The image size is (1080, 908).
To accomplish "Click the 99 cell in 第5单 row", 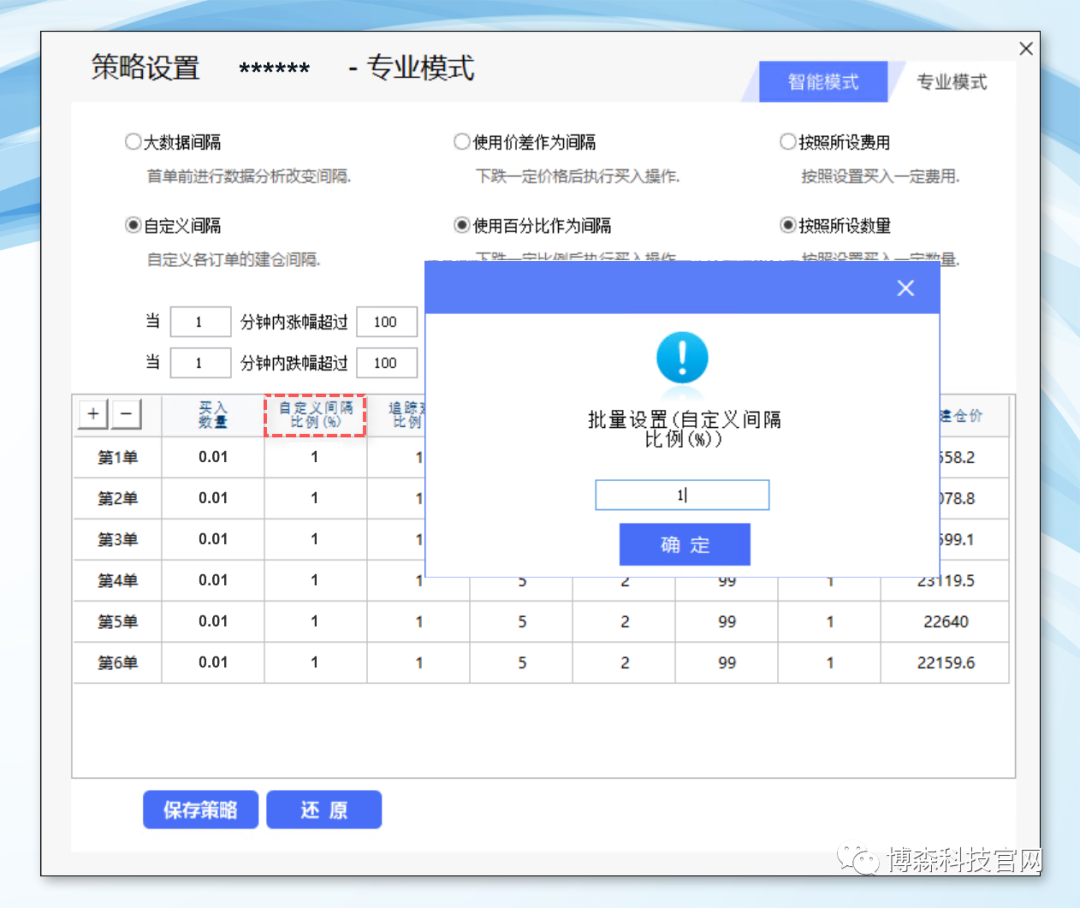I will point(727,621).
